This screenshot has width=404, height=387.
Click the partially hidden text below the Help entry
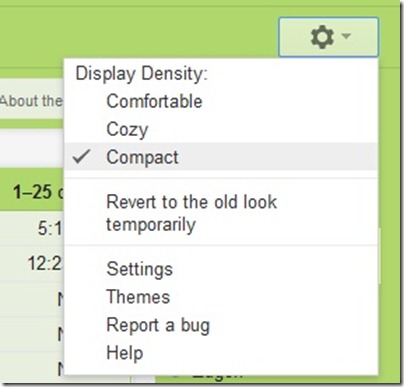[x=217, y=376]
